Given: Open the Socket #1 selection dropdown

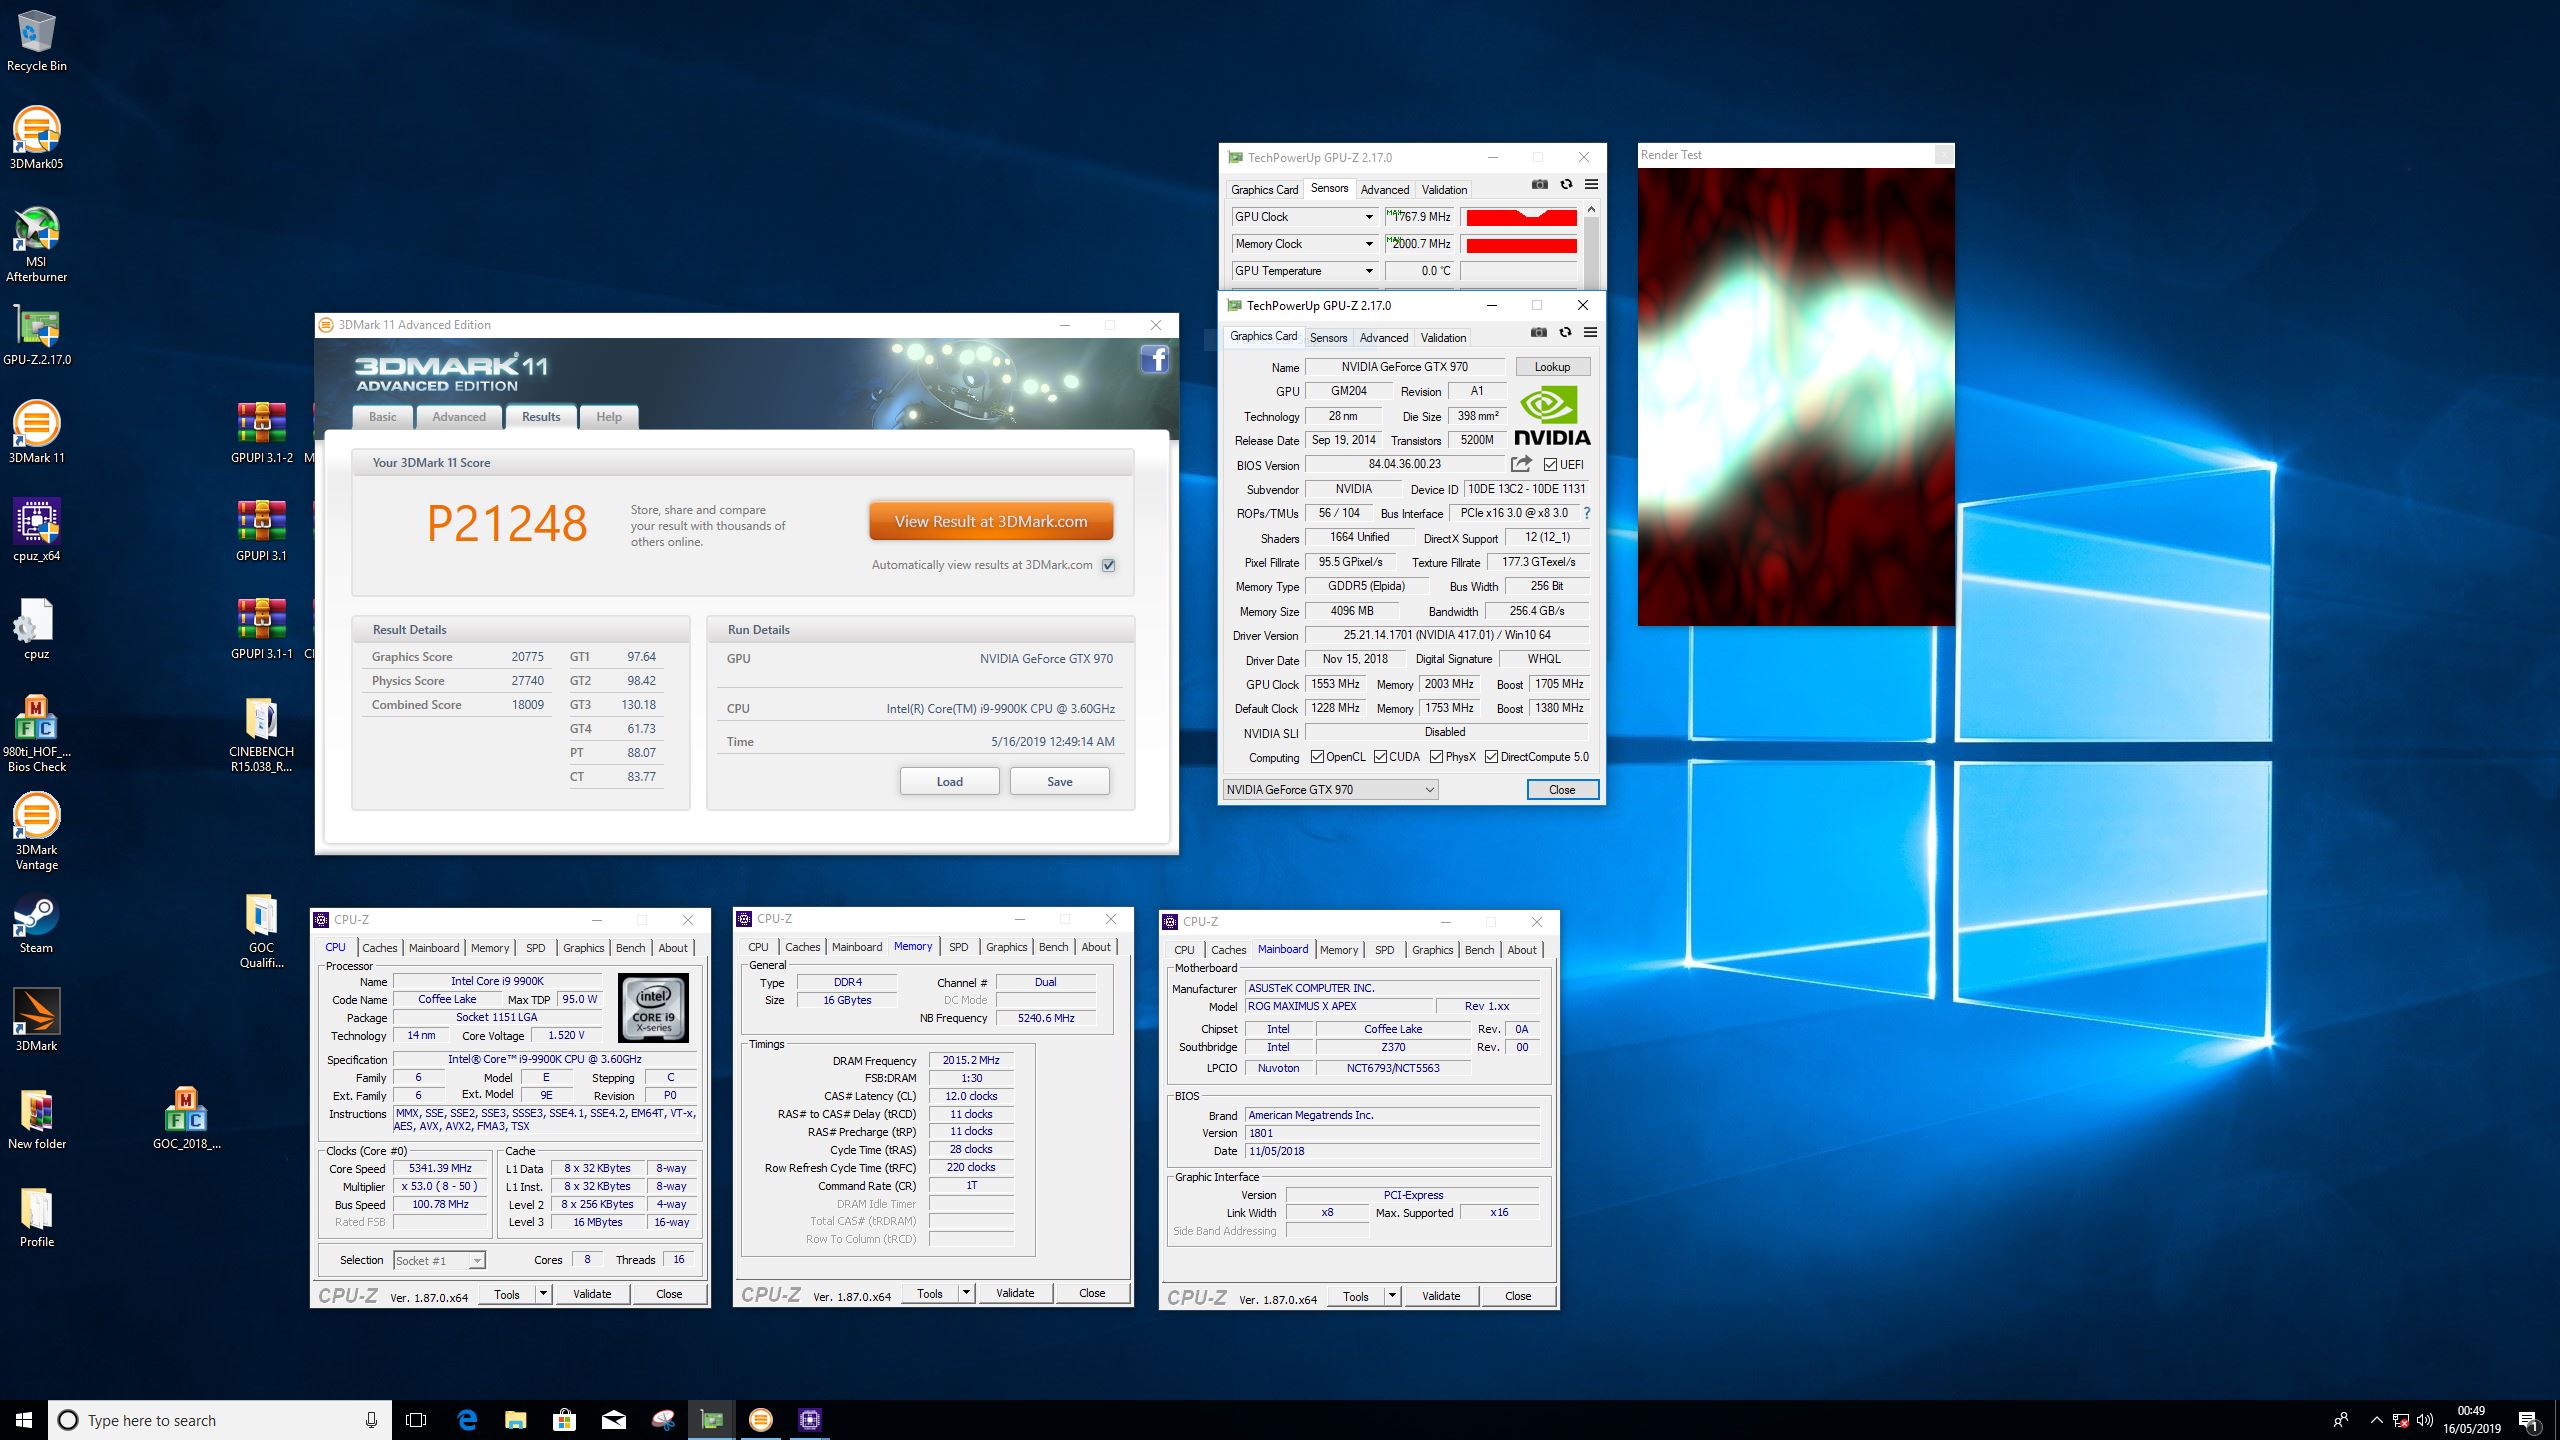Looking at the screenshot, I should [439, 1260].
